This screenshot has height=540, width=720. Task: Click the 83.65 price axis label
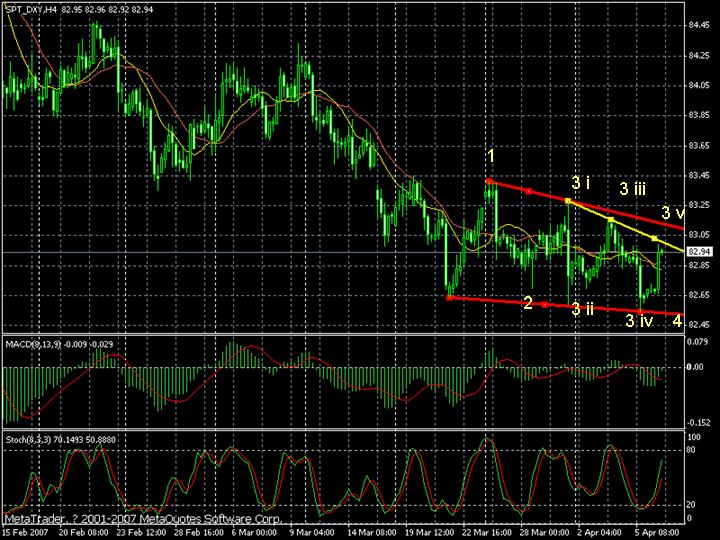699,146
